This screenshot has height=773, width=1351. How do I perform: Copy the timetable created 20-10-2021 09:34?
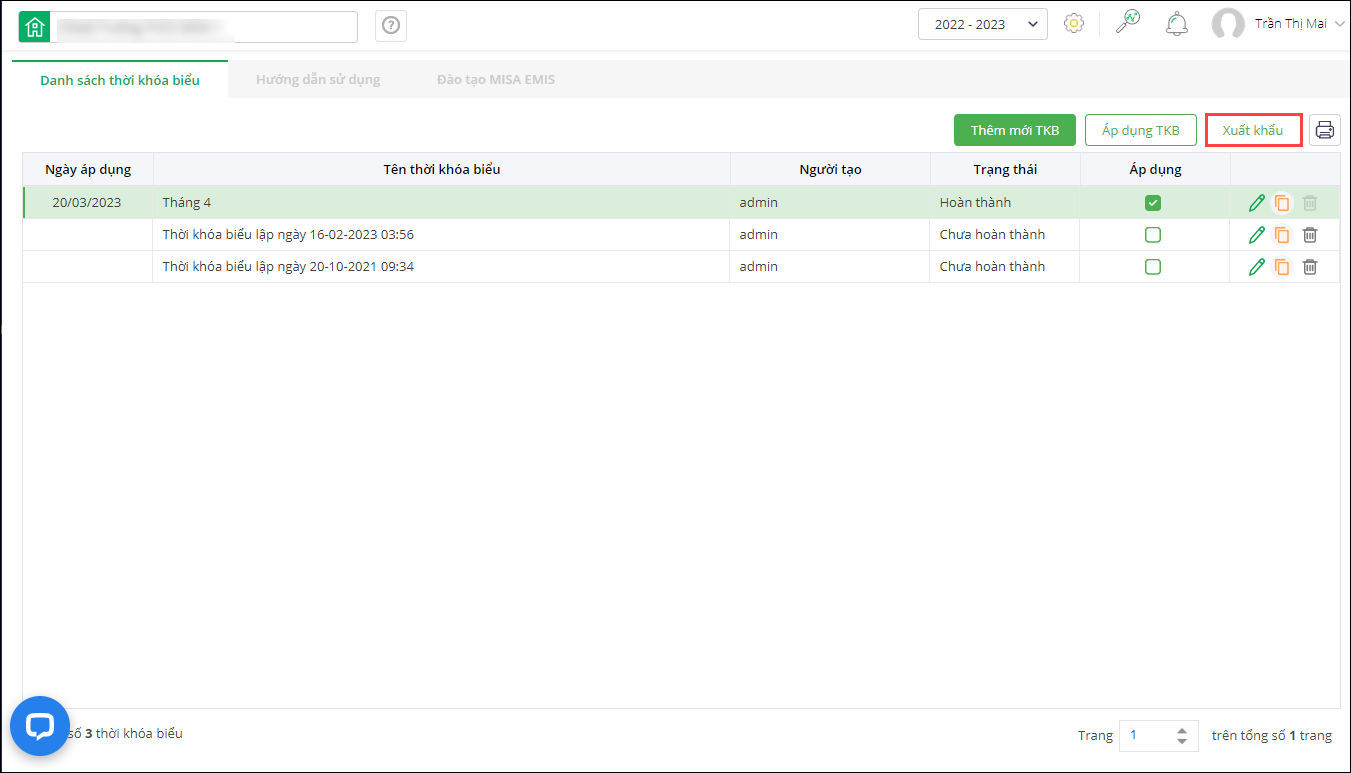coord(1282,267)
